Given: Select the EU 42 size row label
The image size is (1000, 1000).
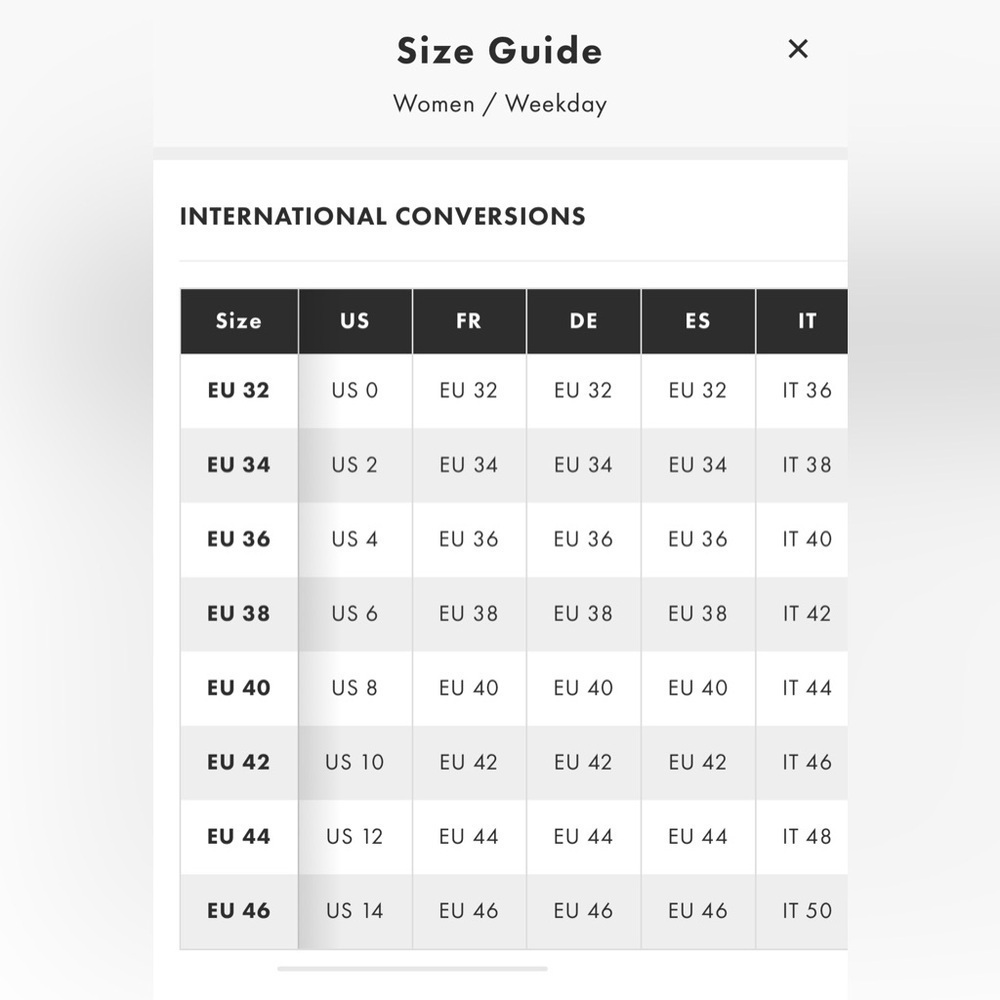Looking at the screenshot, I should 239,762.
